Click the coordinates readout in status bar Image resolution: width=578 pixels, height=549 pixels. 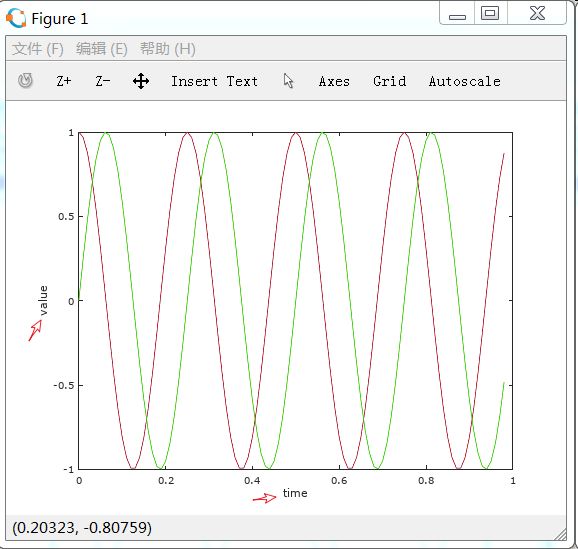pyautogui.click(x=82, y=528)
